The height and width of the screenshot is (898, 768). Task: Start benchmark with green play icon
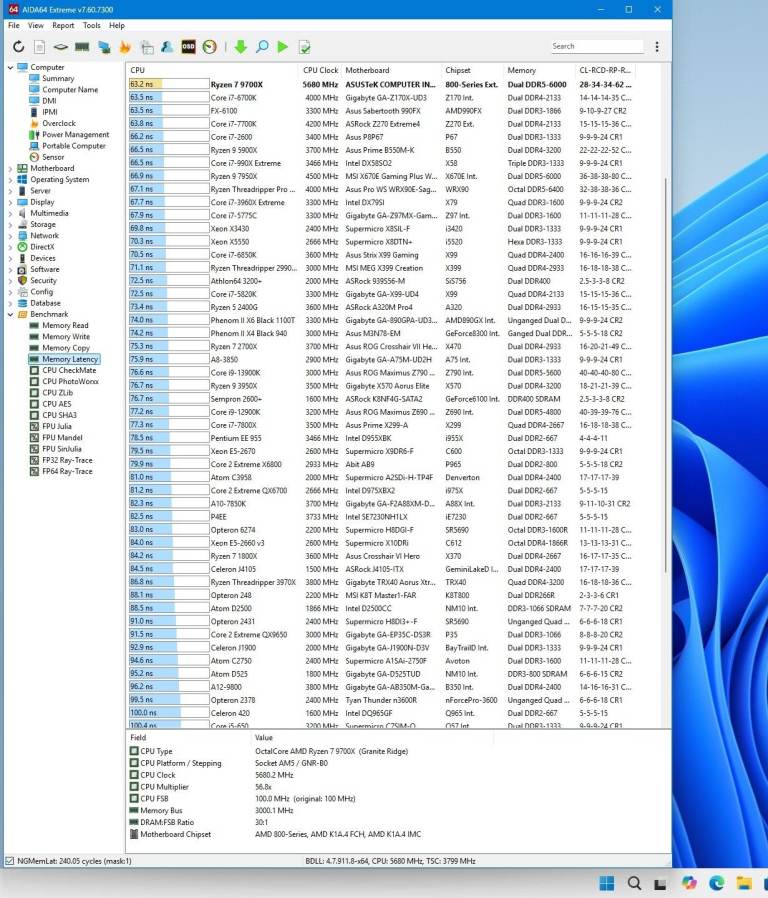click(x=283, y=47)
